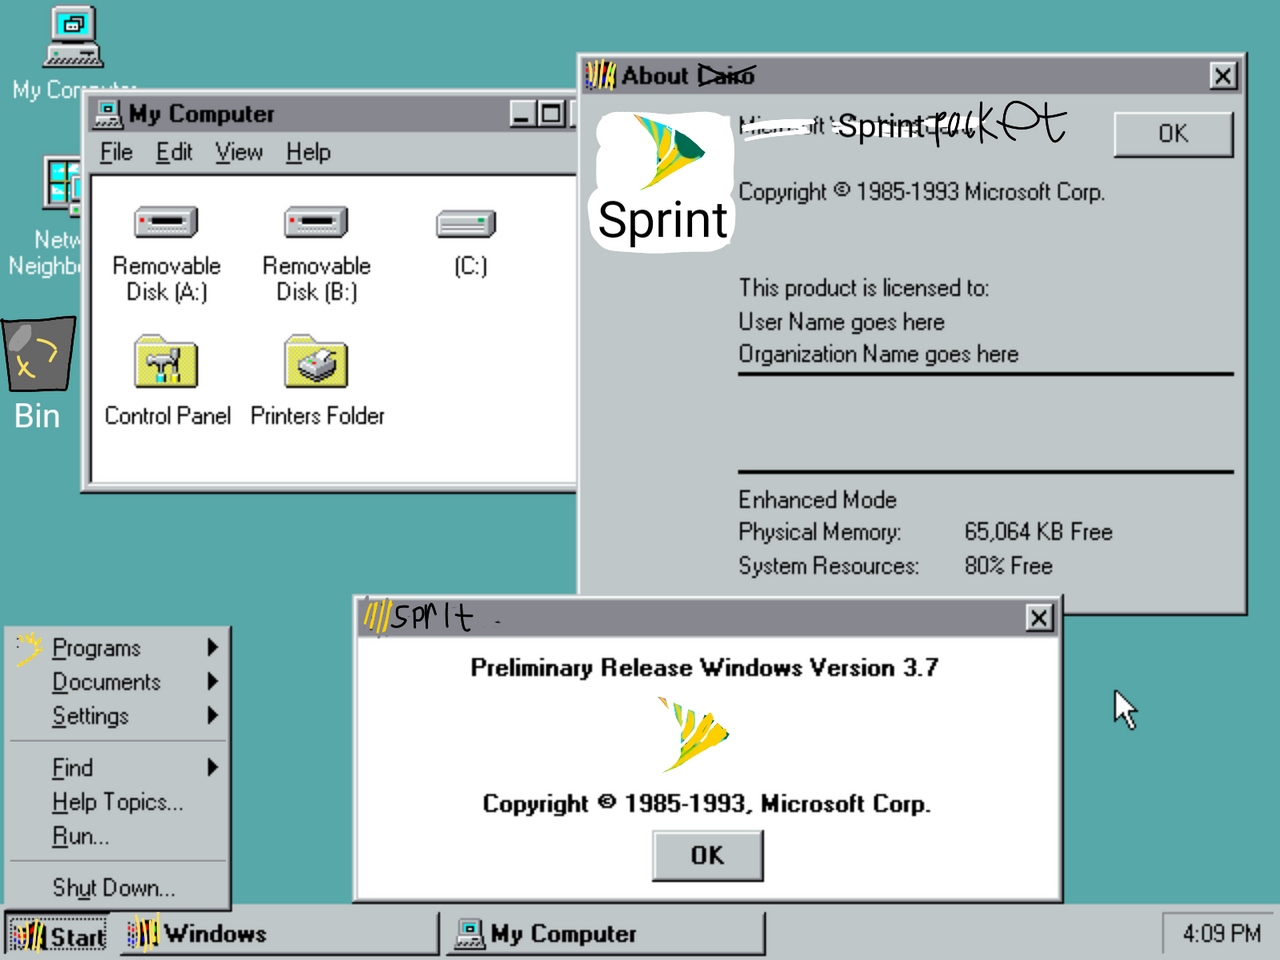
Task: Open the Help menu in My Computer
Action: point(308,152)
